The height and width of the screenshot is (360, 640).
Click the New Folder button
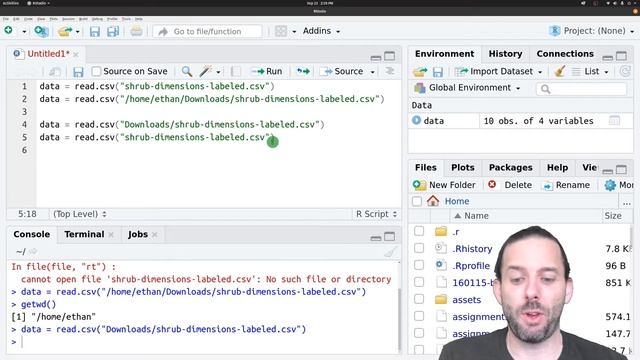[x=444, y=185]
